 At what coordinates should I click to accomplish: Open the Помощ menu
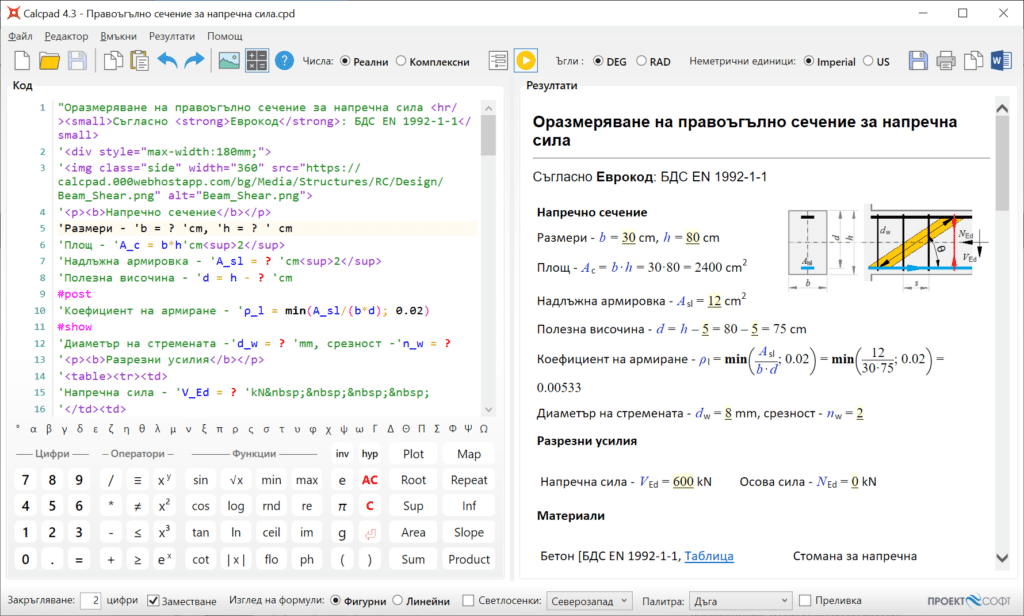pos(225,36)
